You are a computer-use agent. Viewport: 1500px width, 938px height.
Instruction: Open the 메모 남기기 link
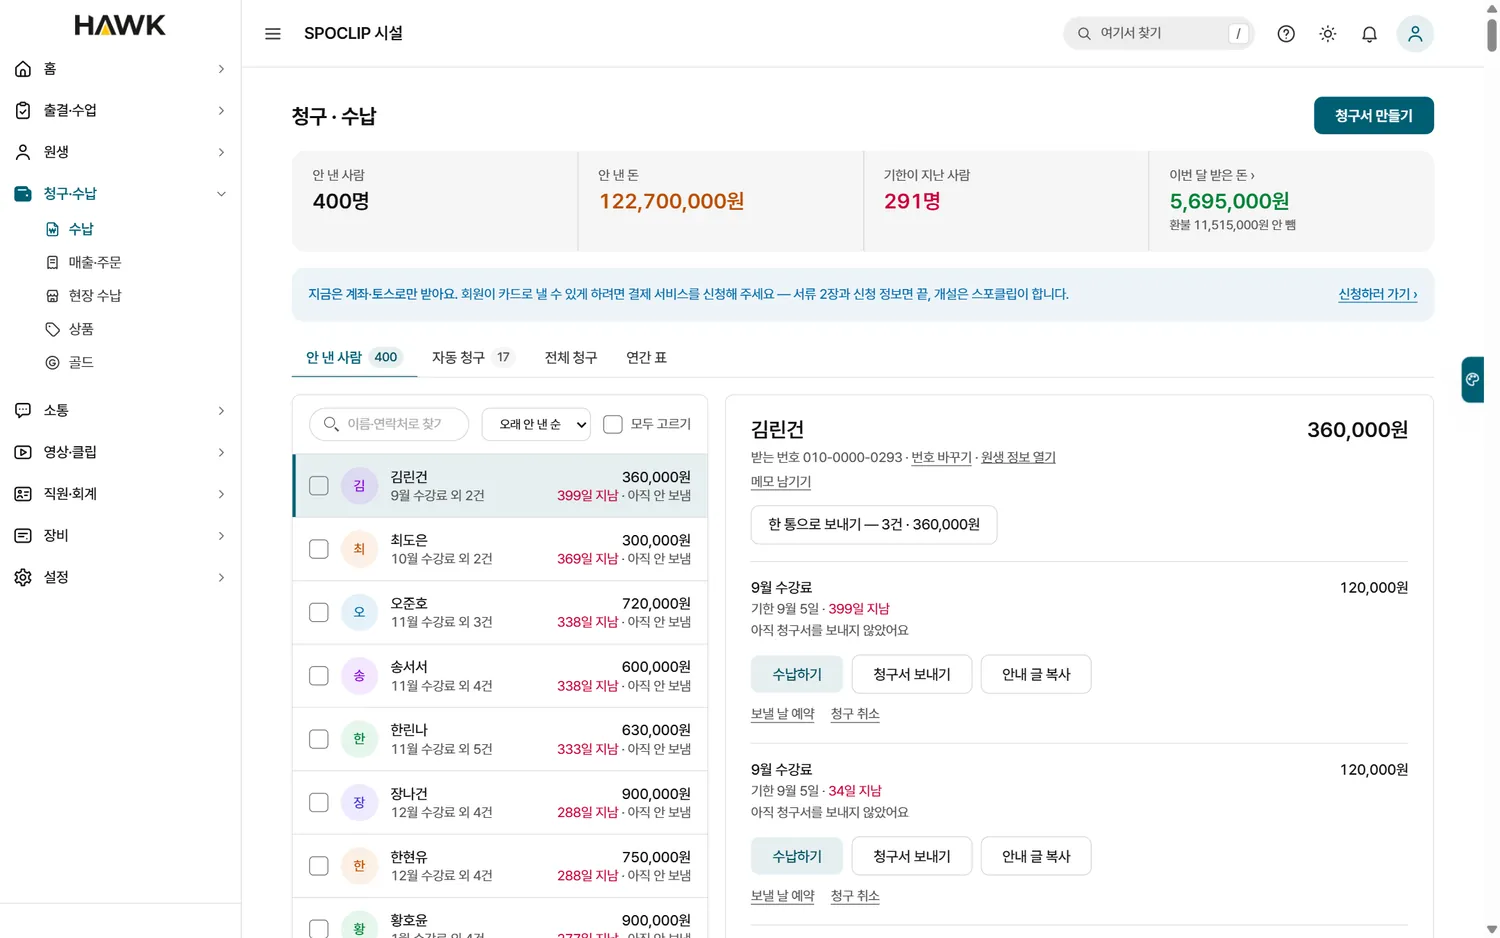coord(781,482)
